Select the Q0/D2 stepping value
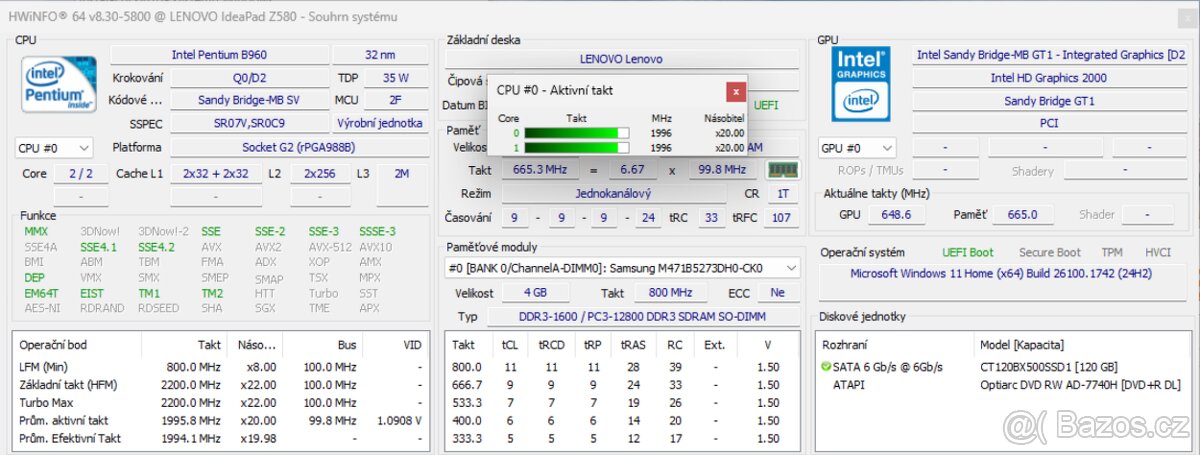Image resolution: width=1200 pixels, height=455 pixels. click(x=248, y=78)
